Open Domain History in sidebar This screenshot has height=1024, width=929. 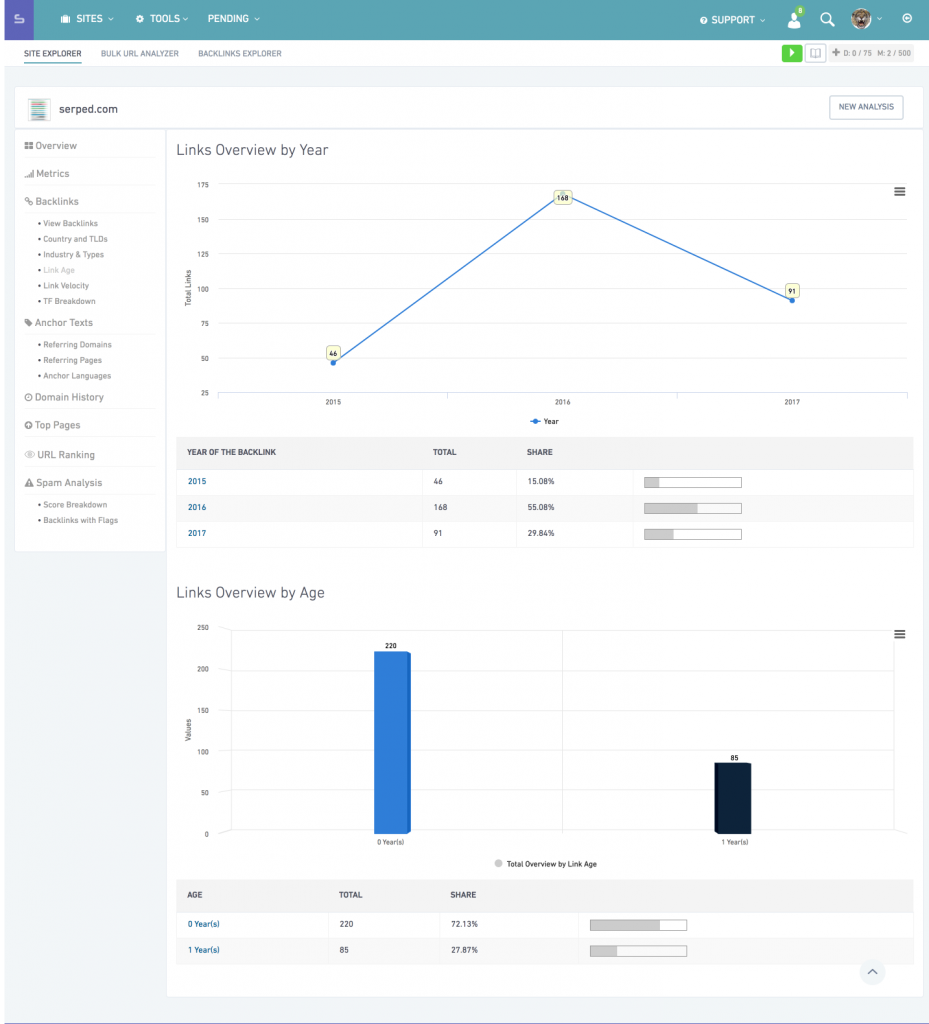coord(64,397)
